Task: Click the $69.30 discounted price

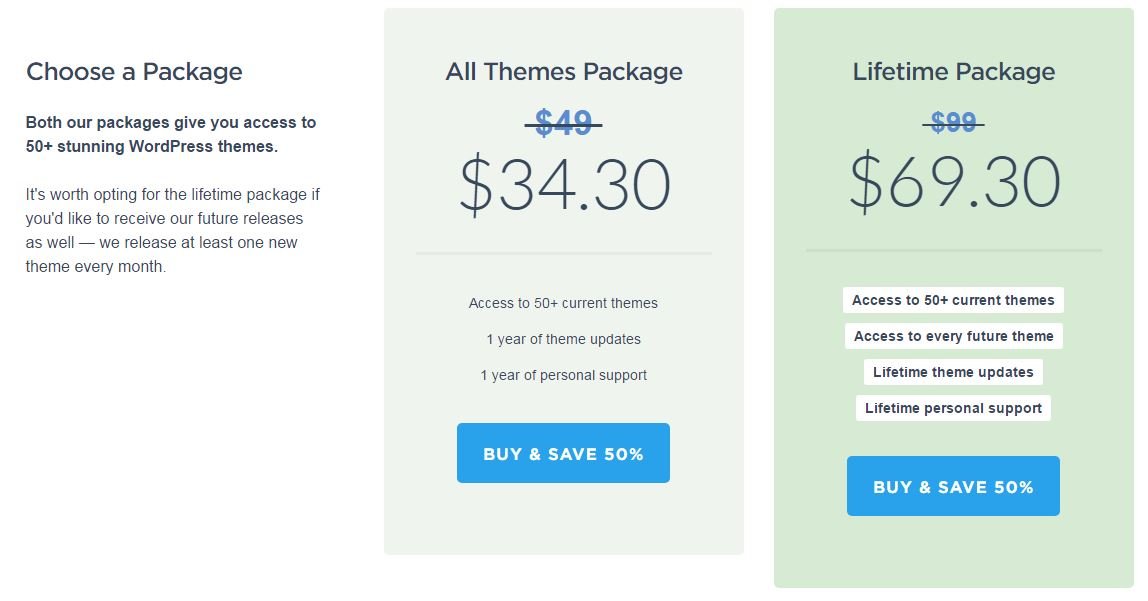Action: click(x=955, y=182)
